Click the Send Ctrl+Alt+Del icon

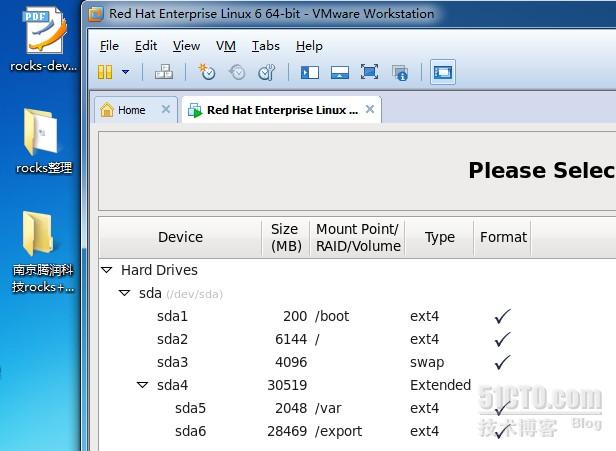point(164,72)
